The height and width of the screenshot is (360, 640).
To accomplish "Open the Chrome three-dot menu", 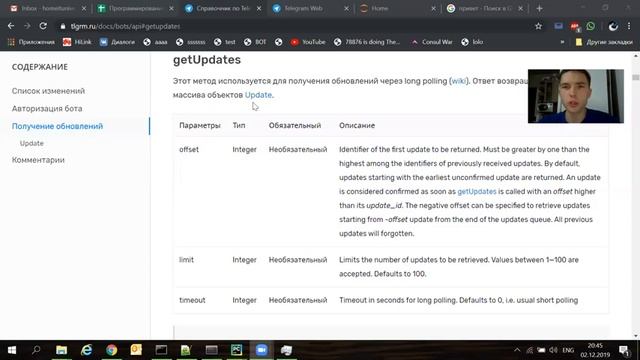I will [x=629, y=26].
